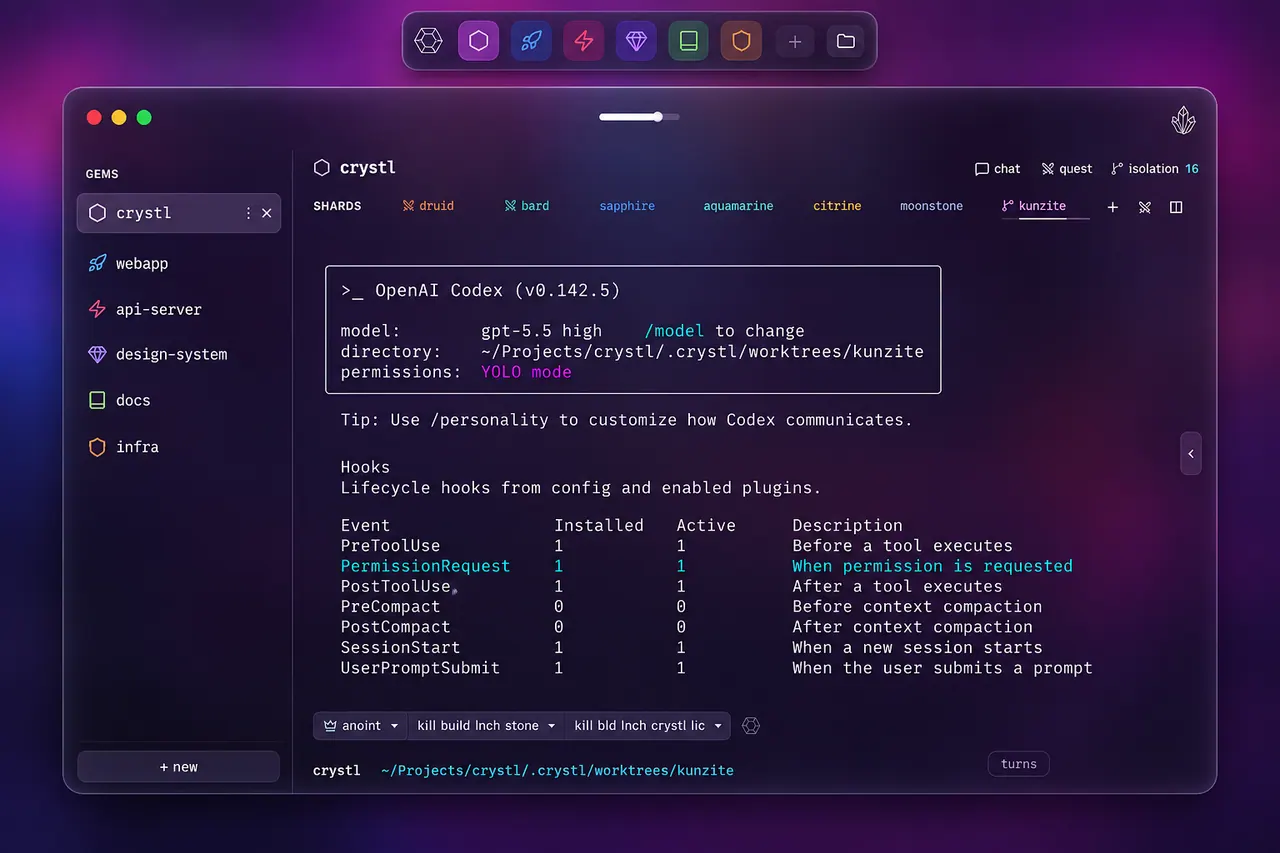Open the anoint dropdown
The image size is (1280, 853).
pos(360,726)
